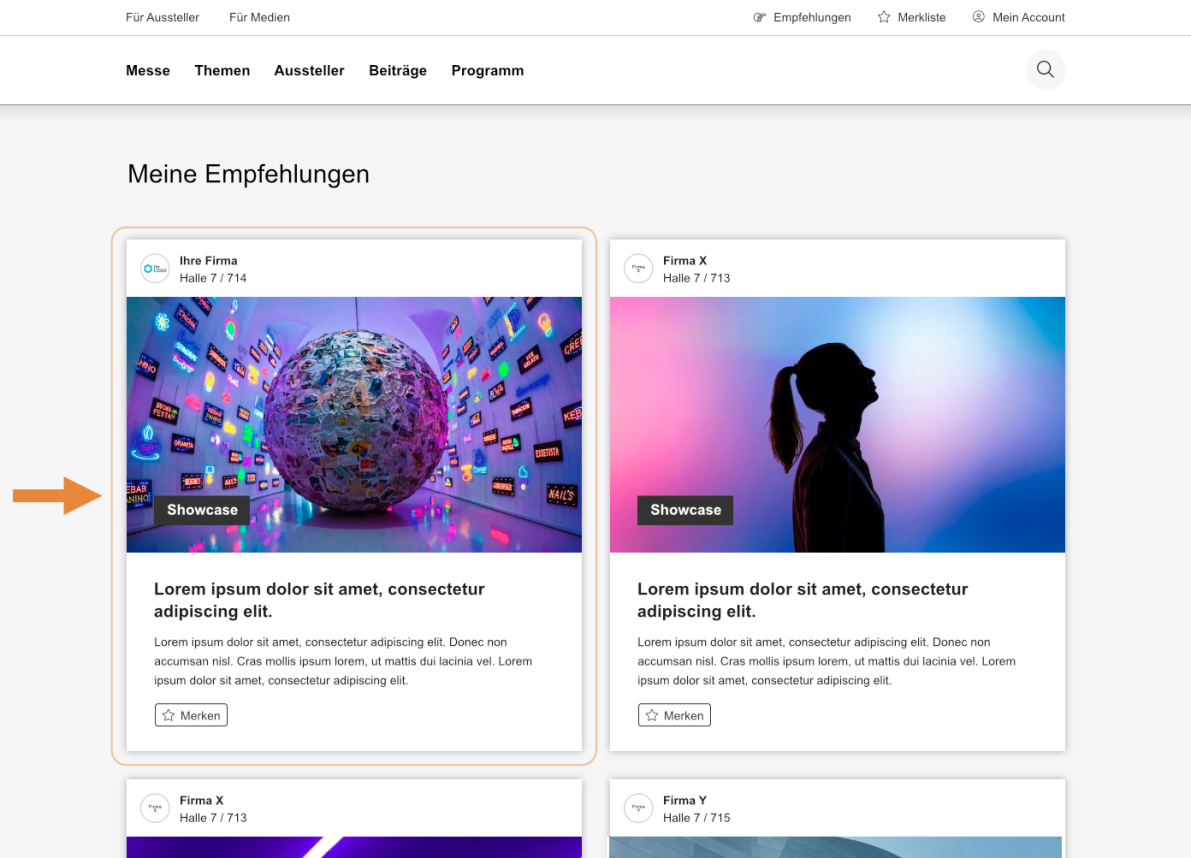Click the Showcase label on the purple sphere image
The height and width of the screenshot is (858, 1191).
click(x=201, y=510)
